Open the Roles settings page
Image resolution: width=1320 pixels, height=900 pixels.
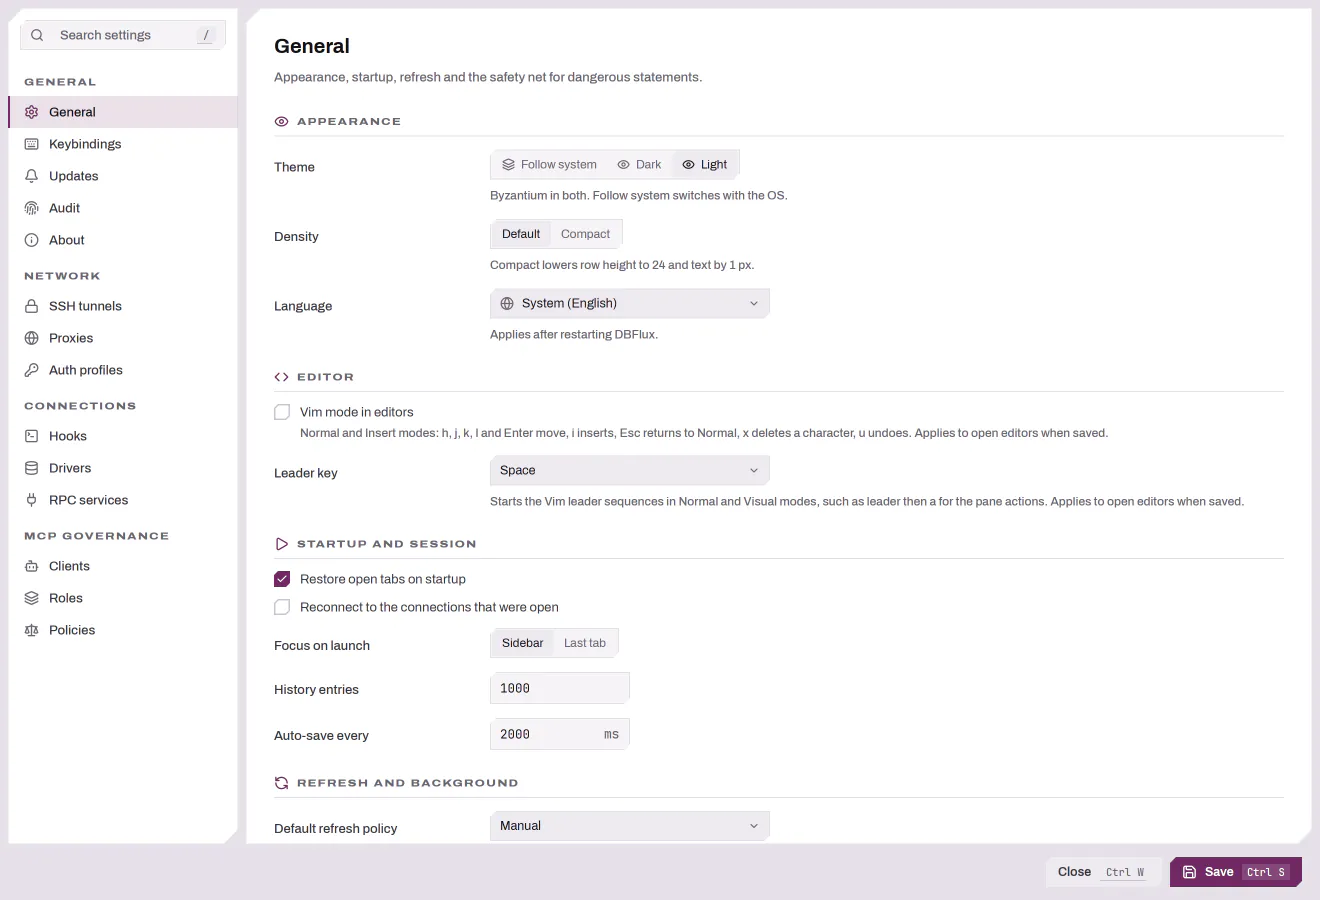pos(123,598)
